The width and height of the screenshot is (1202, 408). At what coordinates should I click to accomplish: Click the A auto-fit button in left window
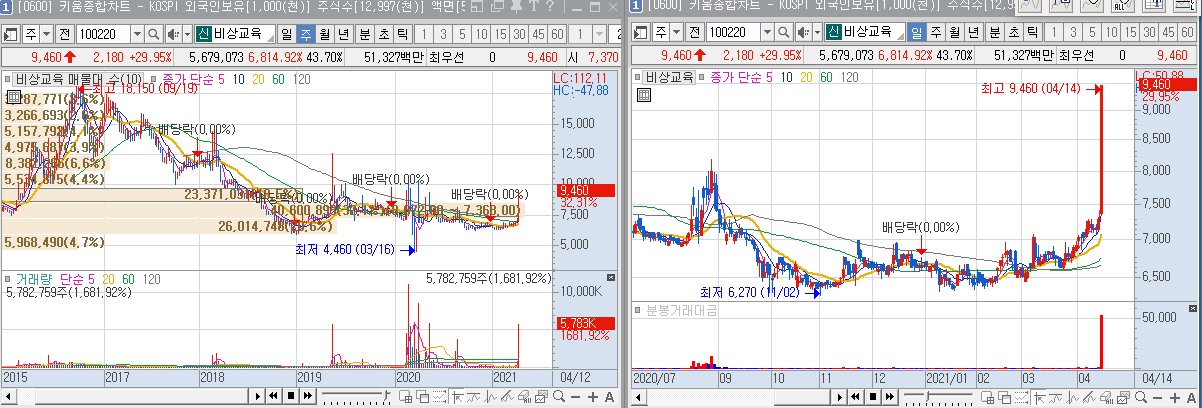click(609, 397)
